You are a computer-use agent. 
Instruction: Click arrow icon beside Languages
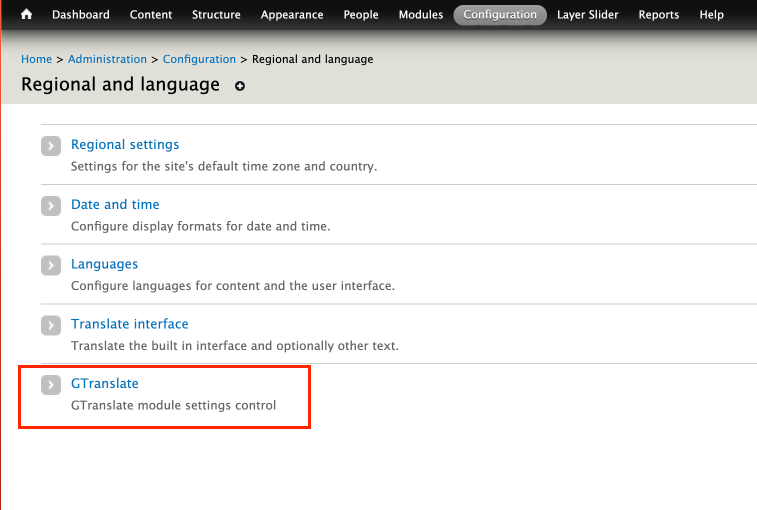pyautogui.click(x=51, y=265)
